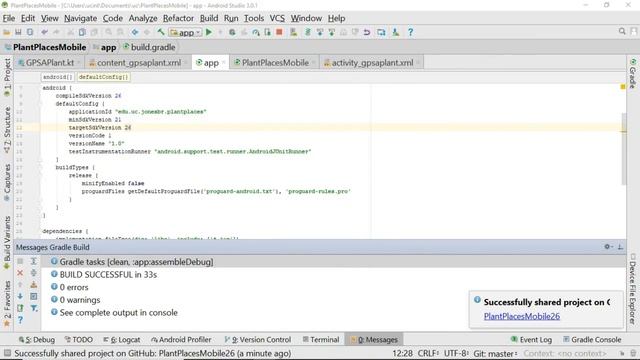Image resolution: width=640 pixels, height=360 pixels.
Task: Open the Android Profiler tab
Action: pos(181,340)
